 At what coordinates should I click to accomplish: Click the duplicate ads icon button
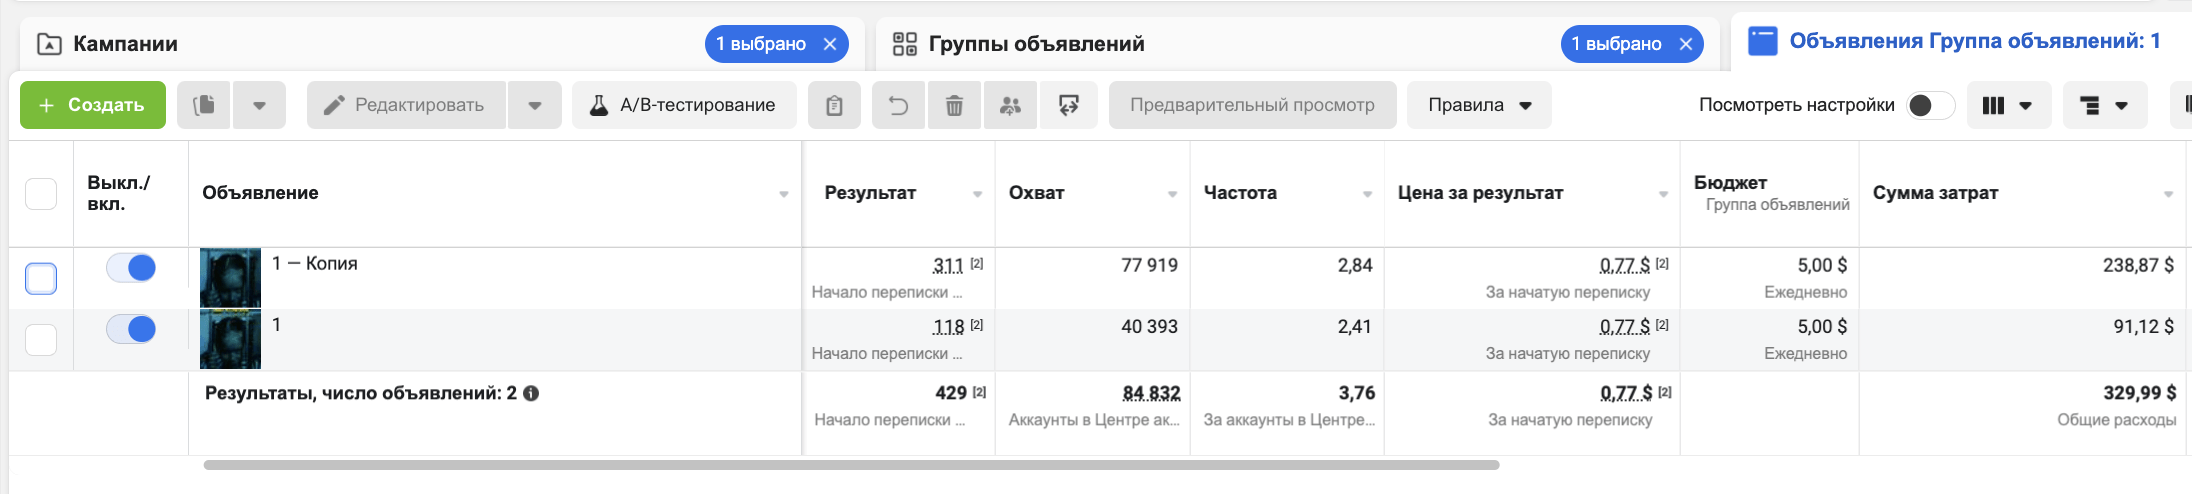point(204,105)
